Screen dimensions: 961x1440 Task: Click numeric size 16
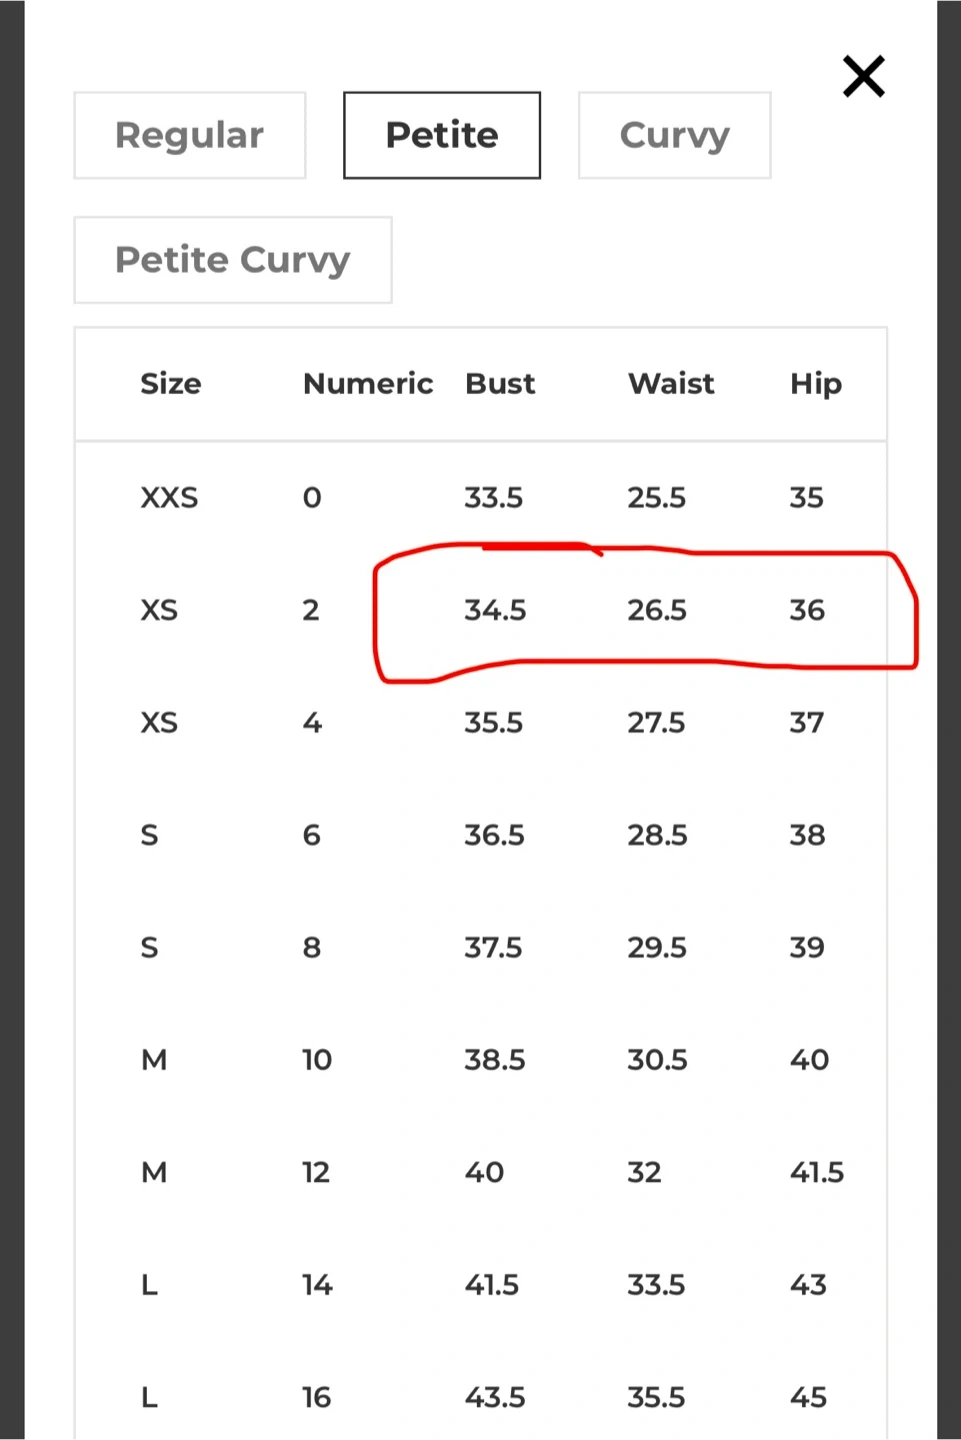tap(317, 1397)
